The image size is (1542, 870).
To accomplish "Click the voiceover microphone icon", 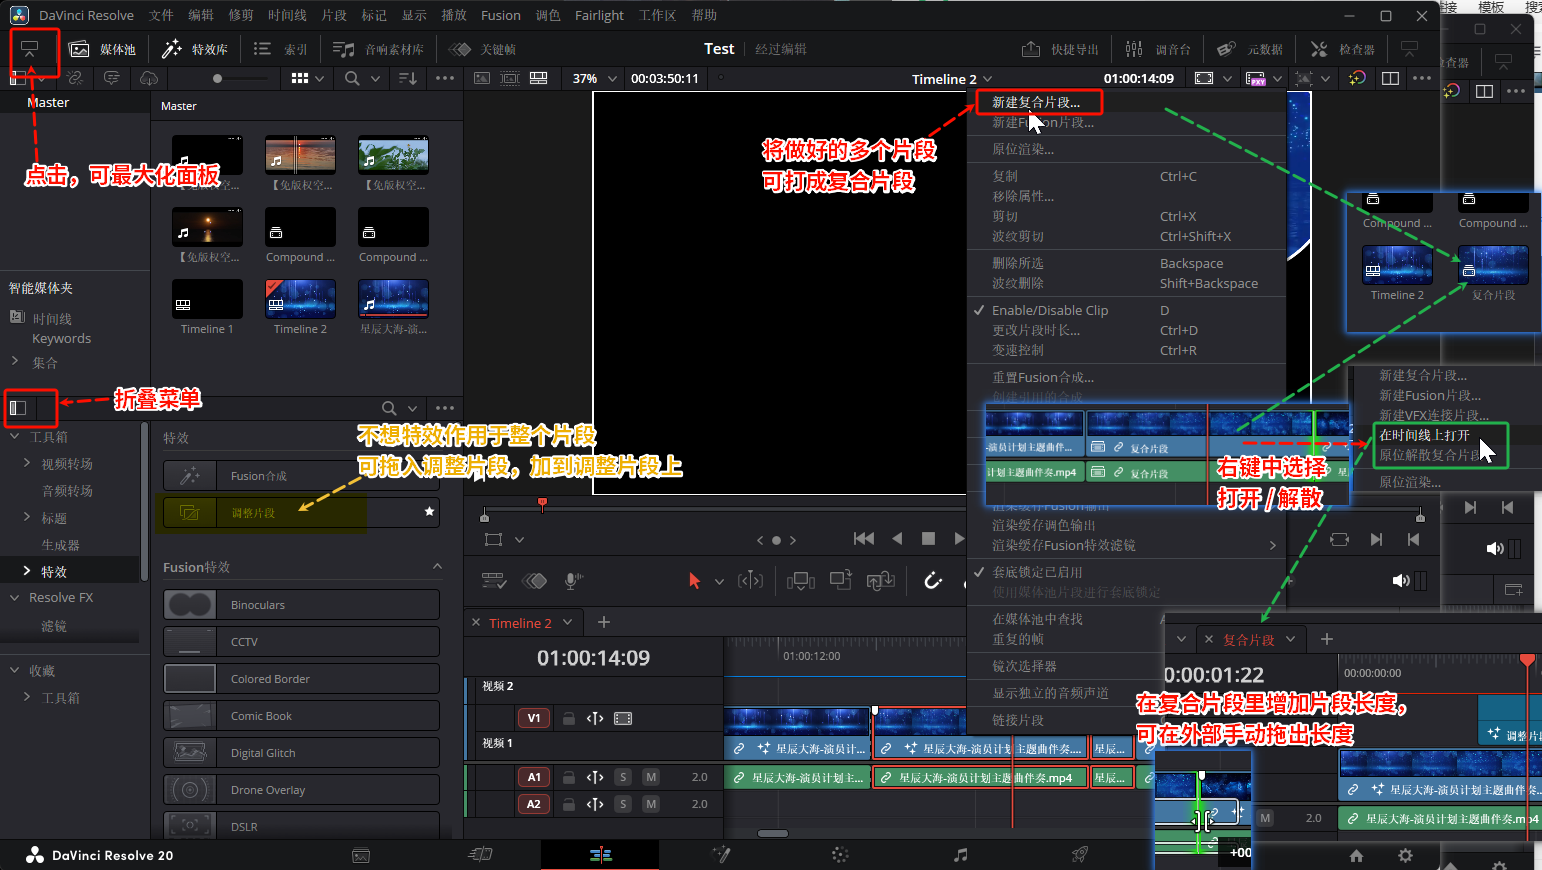I will 573,581.
